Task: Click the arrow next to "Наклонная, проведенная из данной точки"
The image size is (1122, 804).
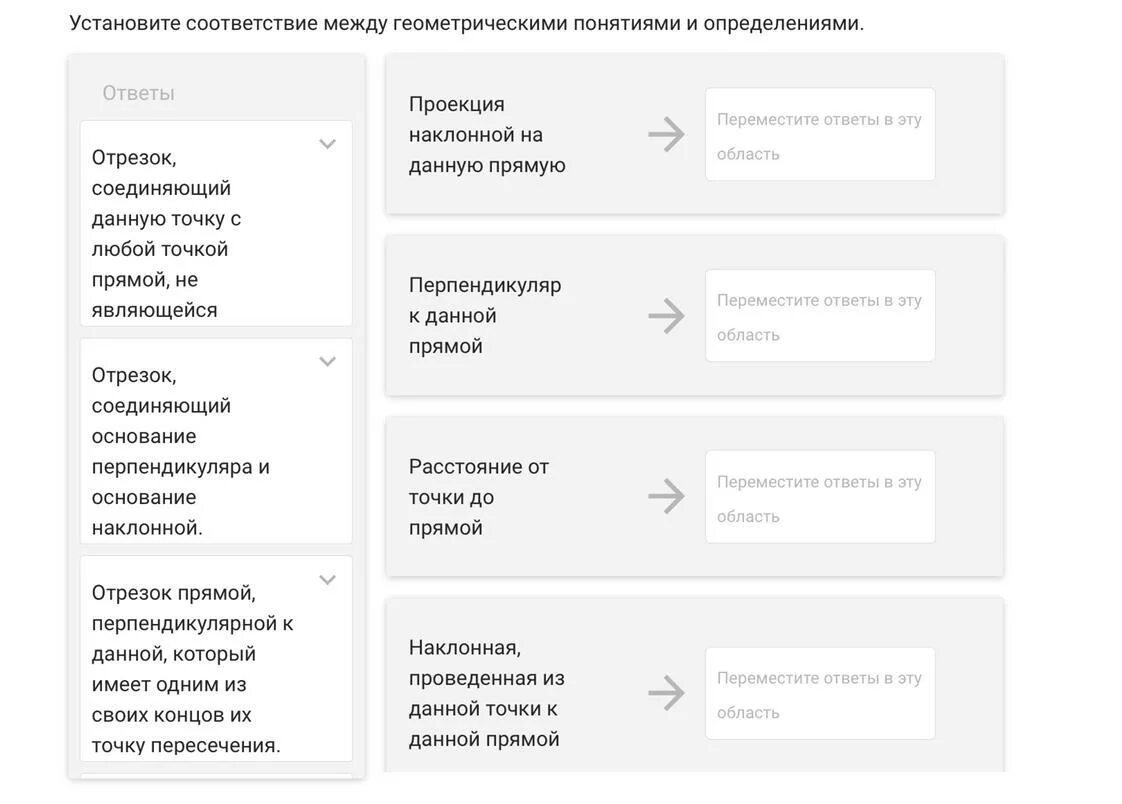Action: coord(666,693)
